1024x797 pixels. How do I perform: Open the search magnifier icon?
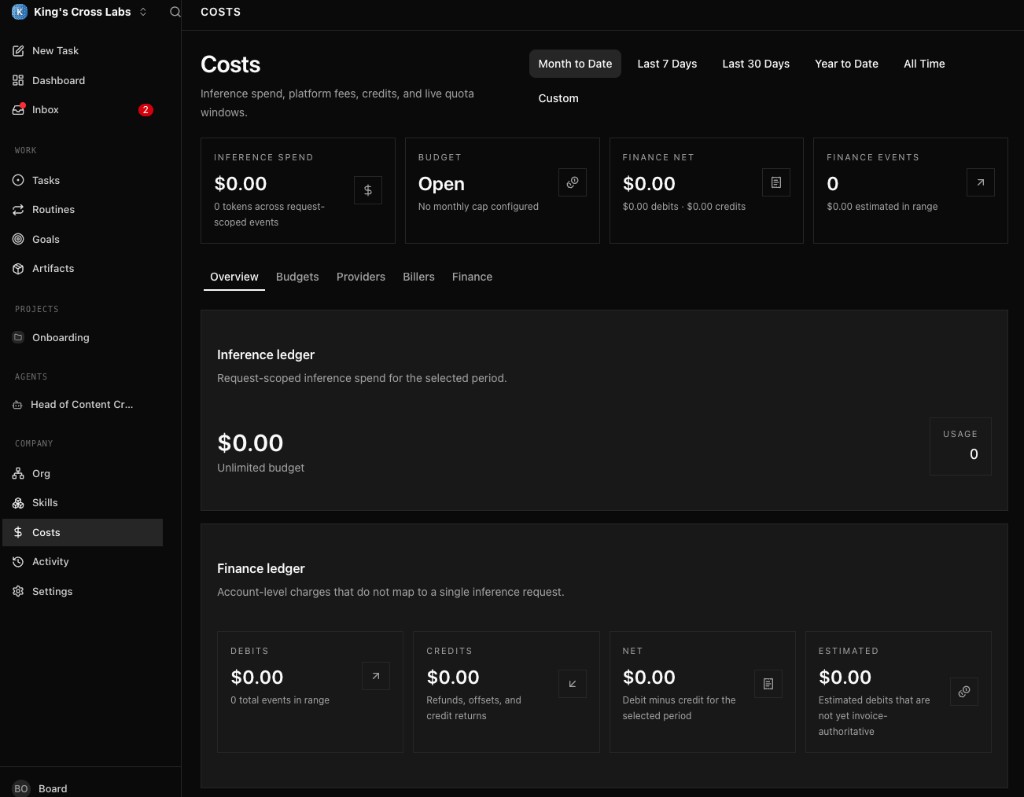[x=175, y=12]
